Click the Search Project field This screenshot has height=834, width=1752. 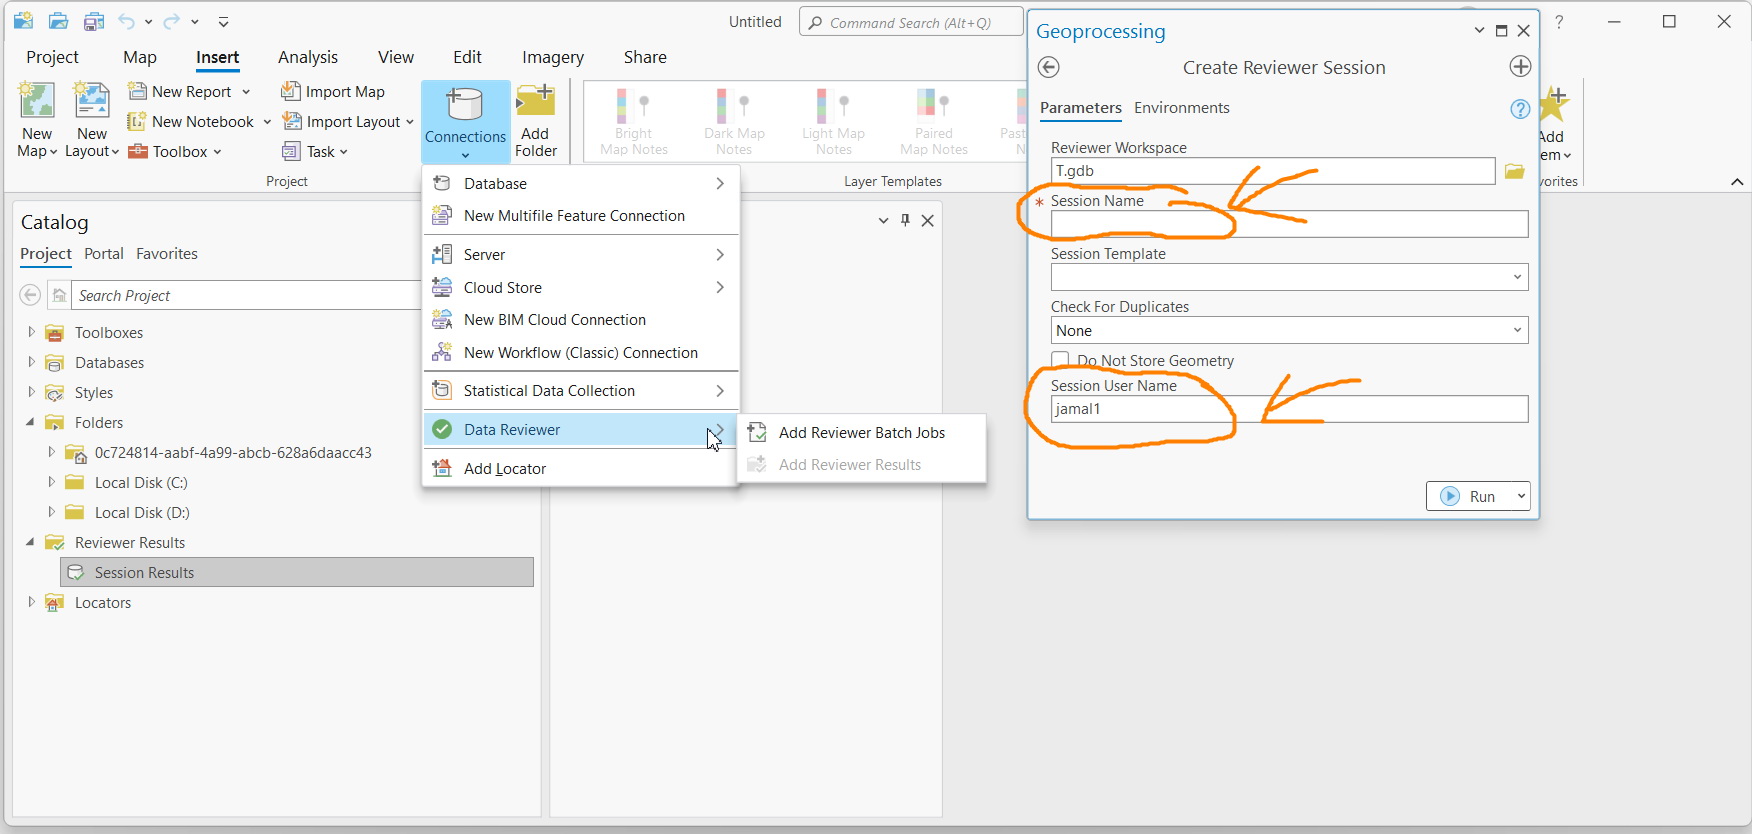click(x=248, y=295)
